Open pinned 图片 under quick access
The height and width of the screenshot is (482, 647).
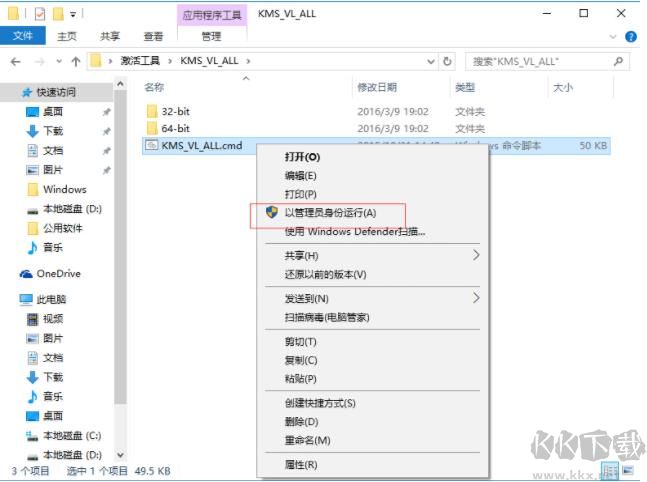point(53,170)
